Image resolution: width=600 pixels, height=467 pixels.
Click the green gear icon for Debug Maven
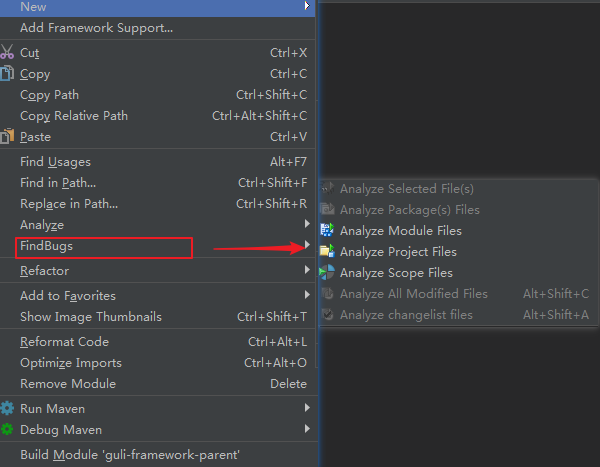point(7,429)
